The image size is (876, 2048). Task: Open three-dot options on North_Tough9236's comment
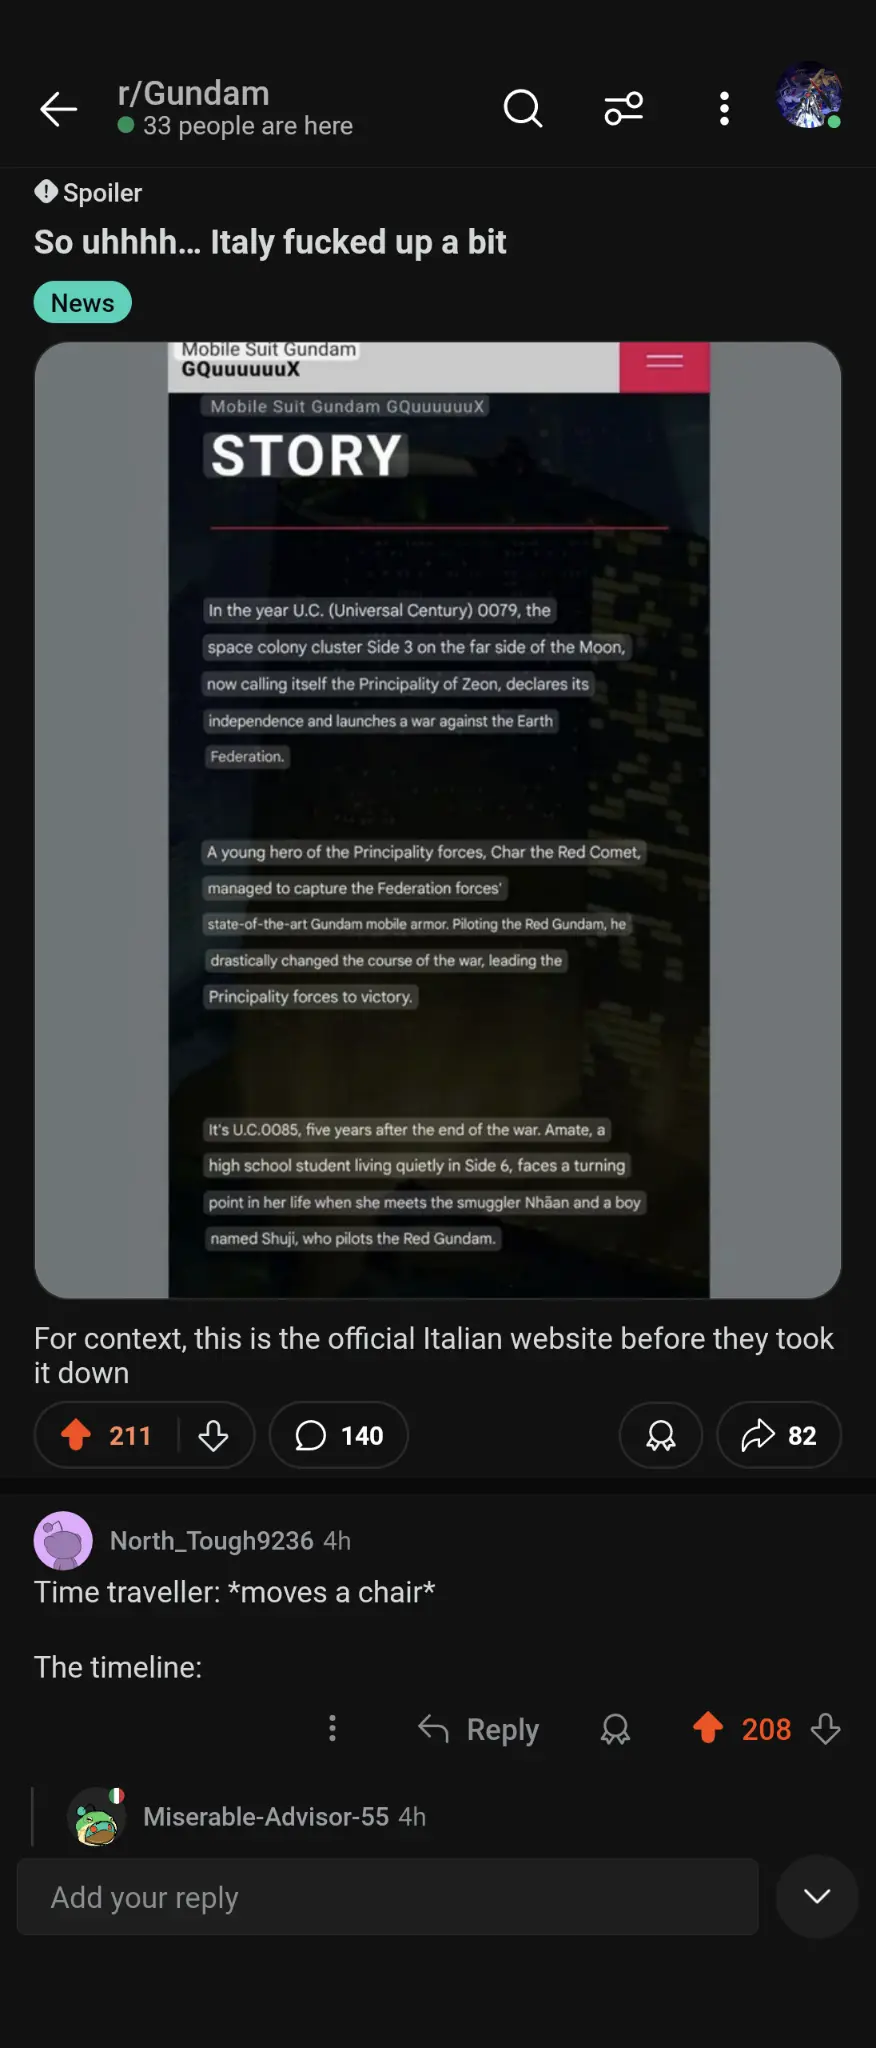(332, 1728)
